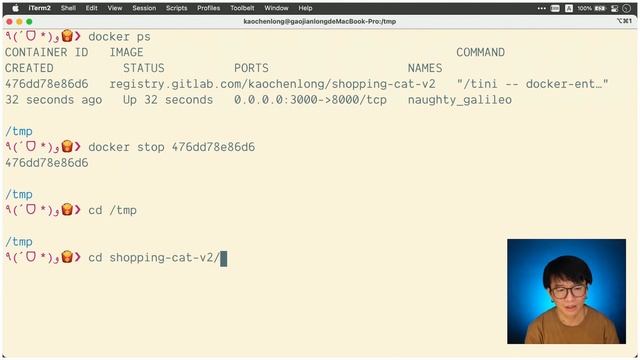Open the View menu

[115, 8]
